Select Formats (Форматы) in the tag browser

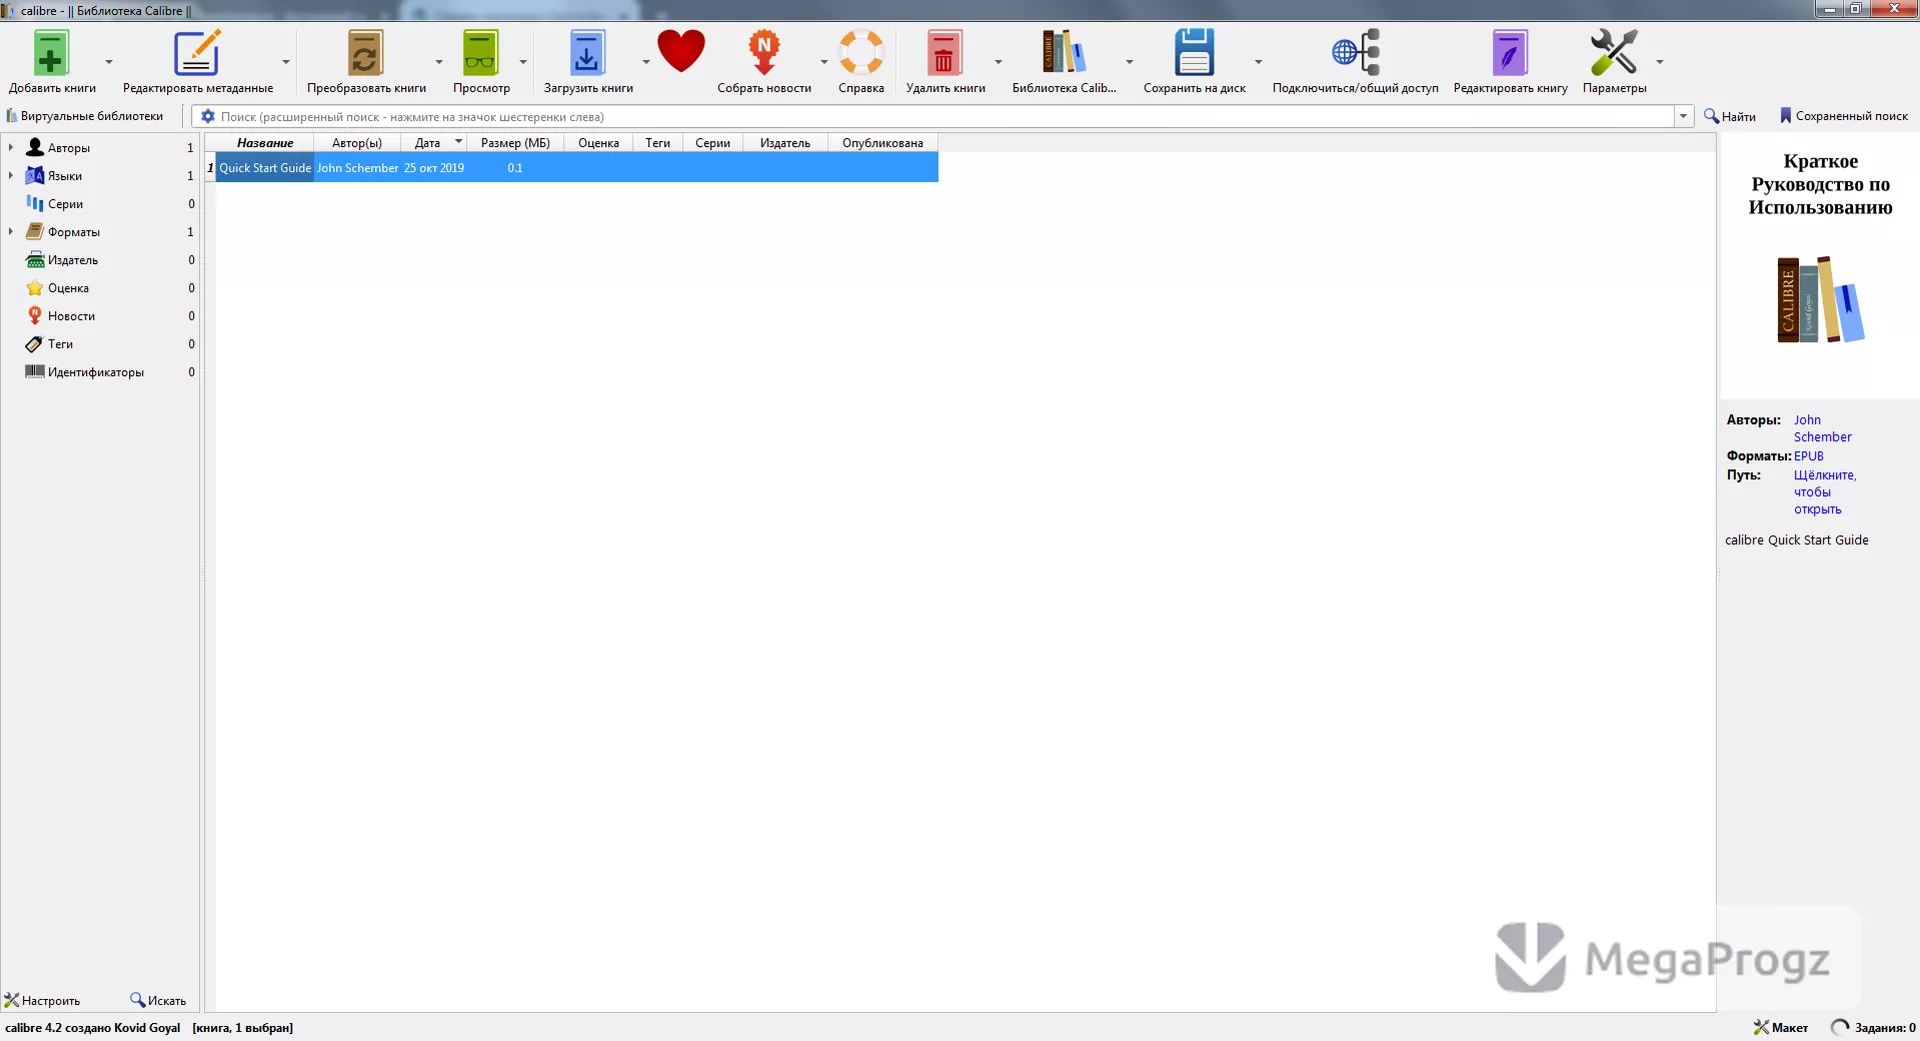click(73, 232)
